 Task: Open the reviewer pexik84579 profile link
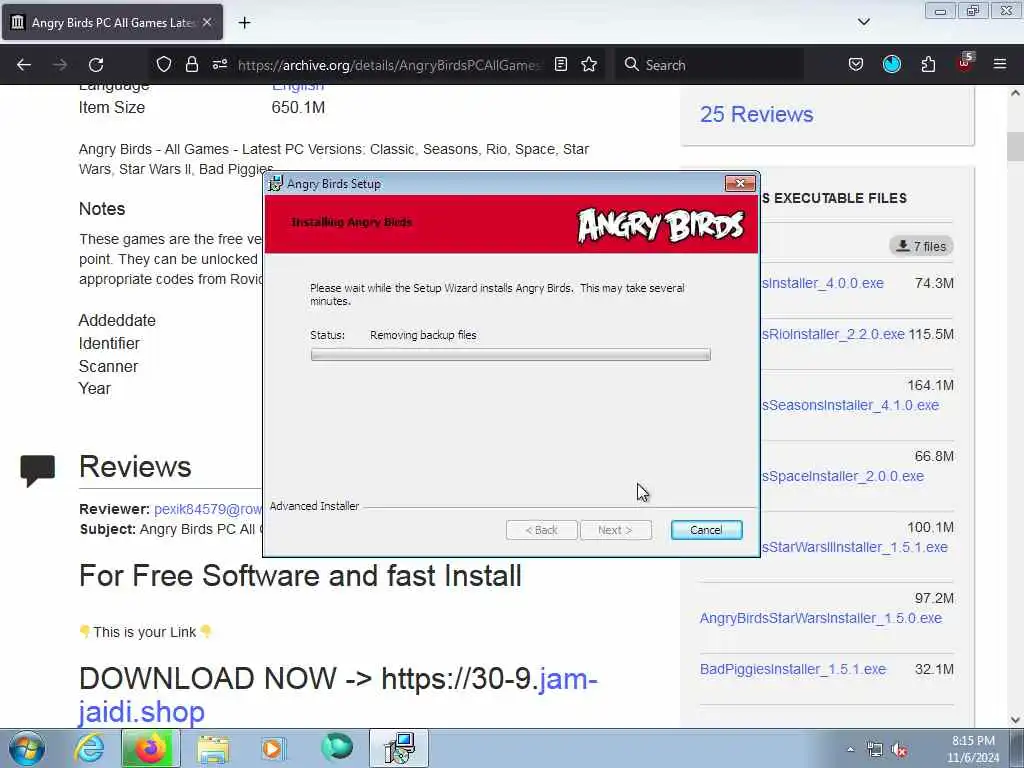pos(208,509)
